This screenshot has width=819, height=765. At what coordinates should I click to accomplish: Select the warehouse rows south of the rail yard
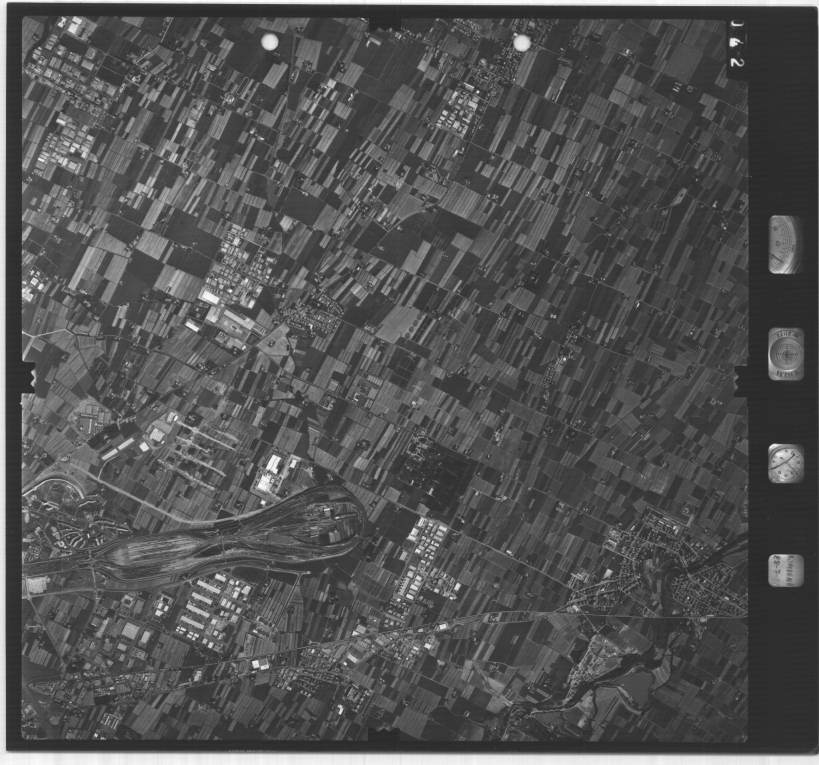click(212, 605)
